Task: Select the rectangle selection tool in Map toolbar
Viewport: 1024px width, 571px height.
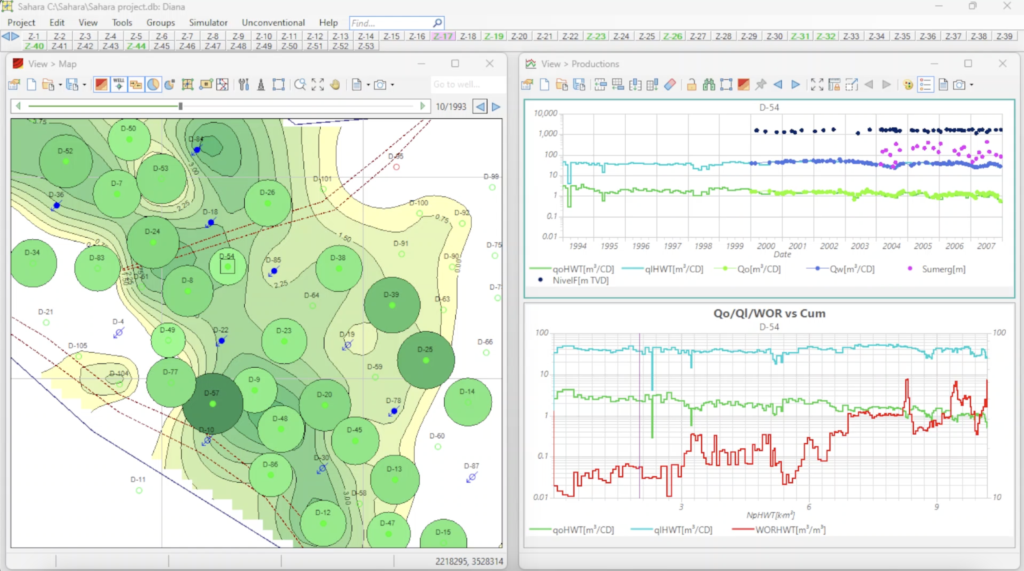Action: click(279, 84)
